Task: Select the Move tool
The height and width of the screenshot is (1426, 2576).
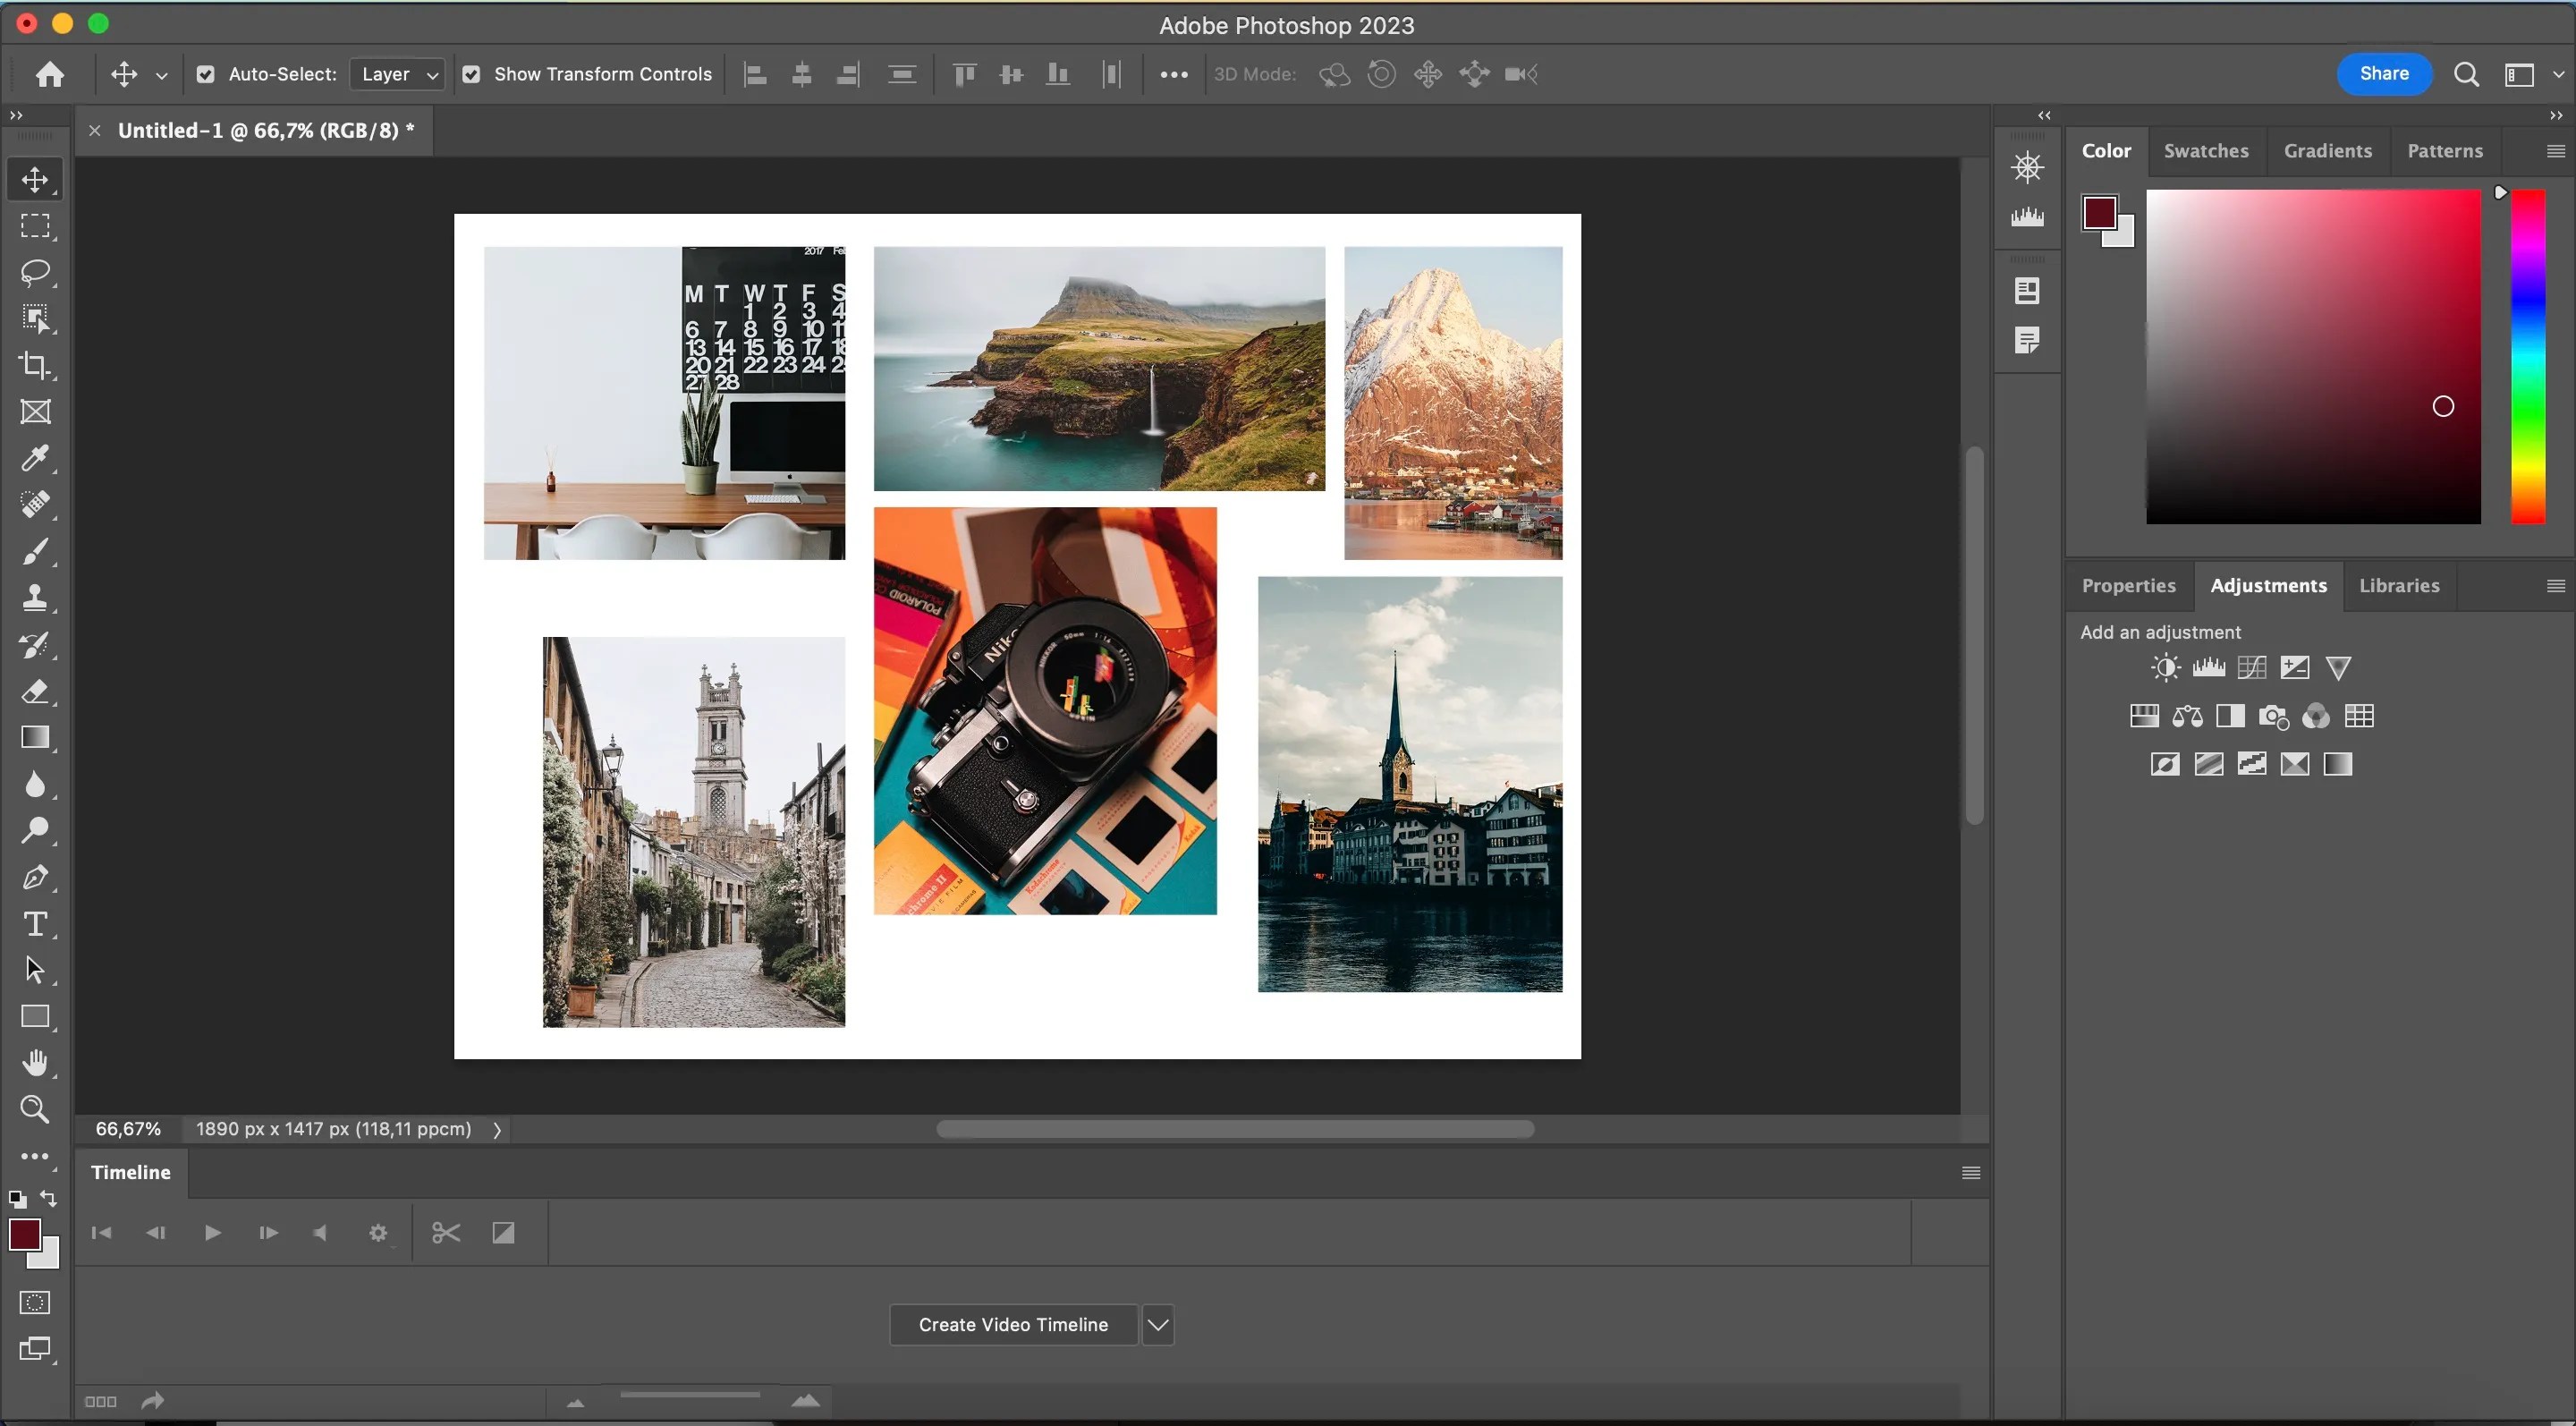Action: click(35, 179)
